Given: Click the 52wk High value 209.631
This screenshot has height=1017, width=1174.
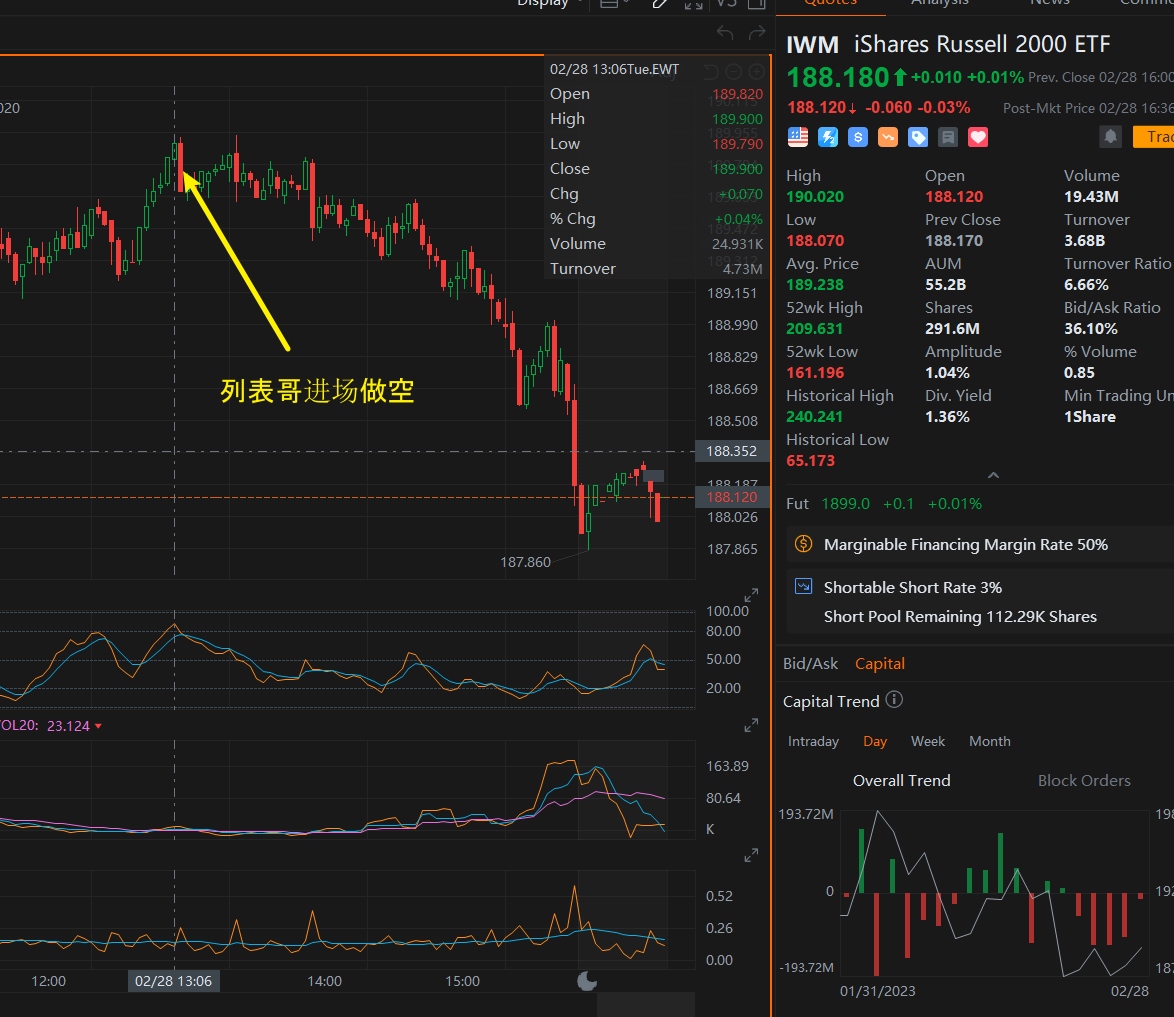Looking at the screenshot, I should pyautogui.click(x=815, y=329).
